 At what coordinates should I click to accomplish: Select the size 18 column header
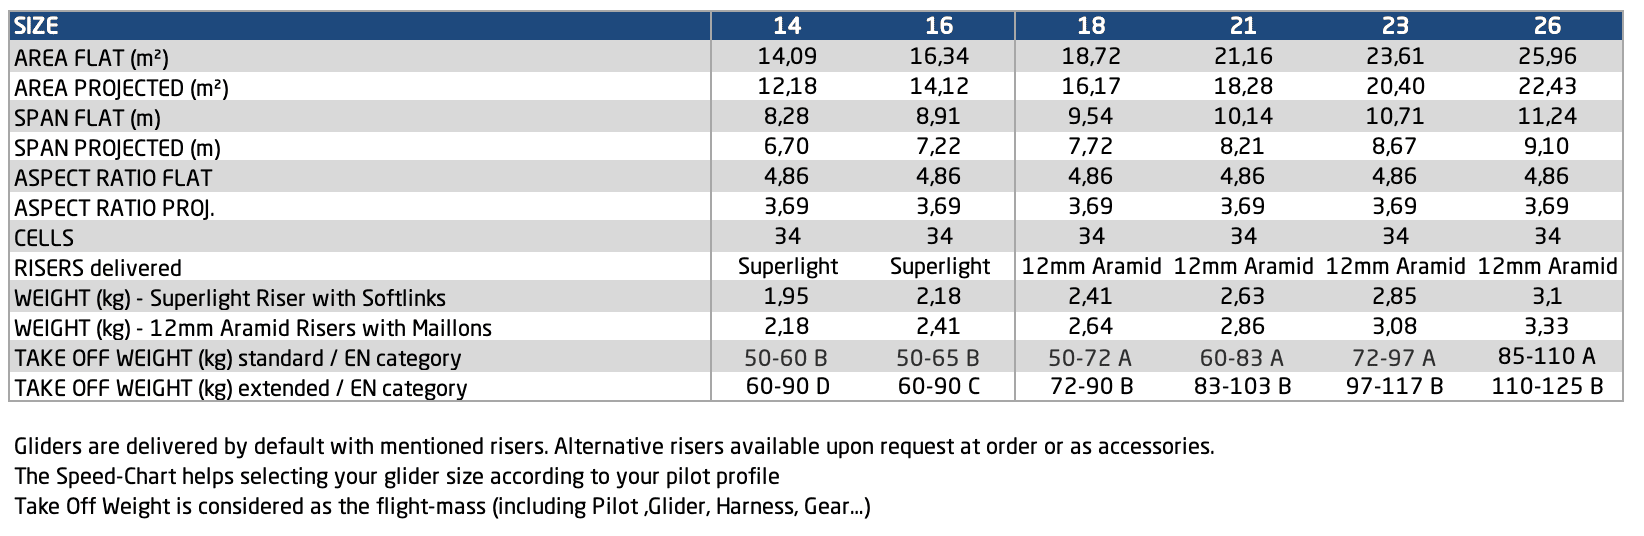(x=1091, y=26)
